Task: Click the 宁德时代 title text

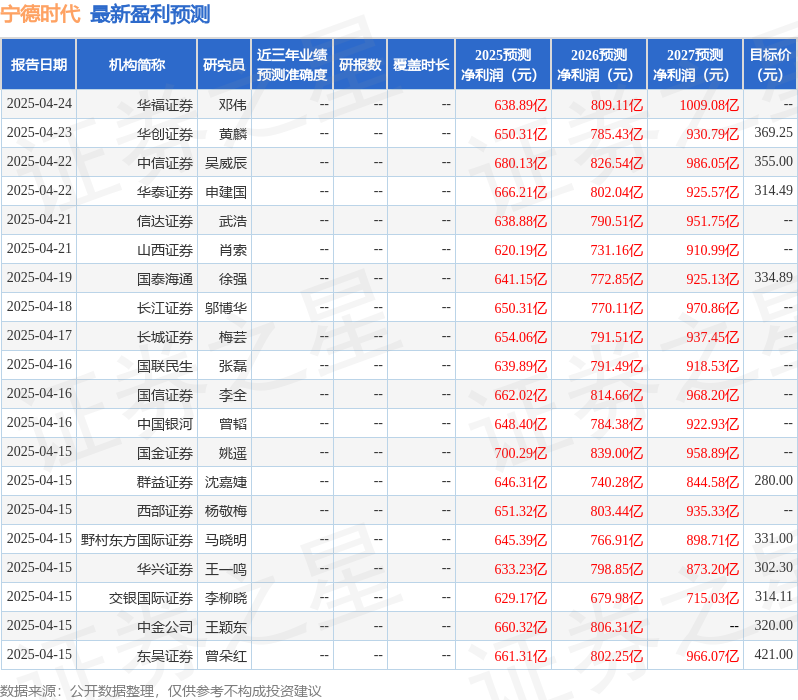Action: click(x=40, y=14)
